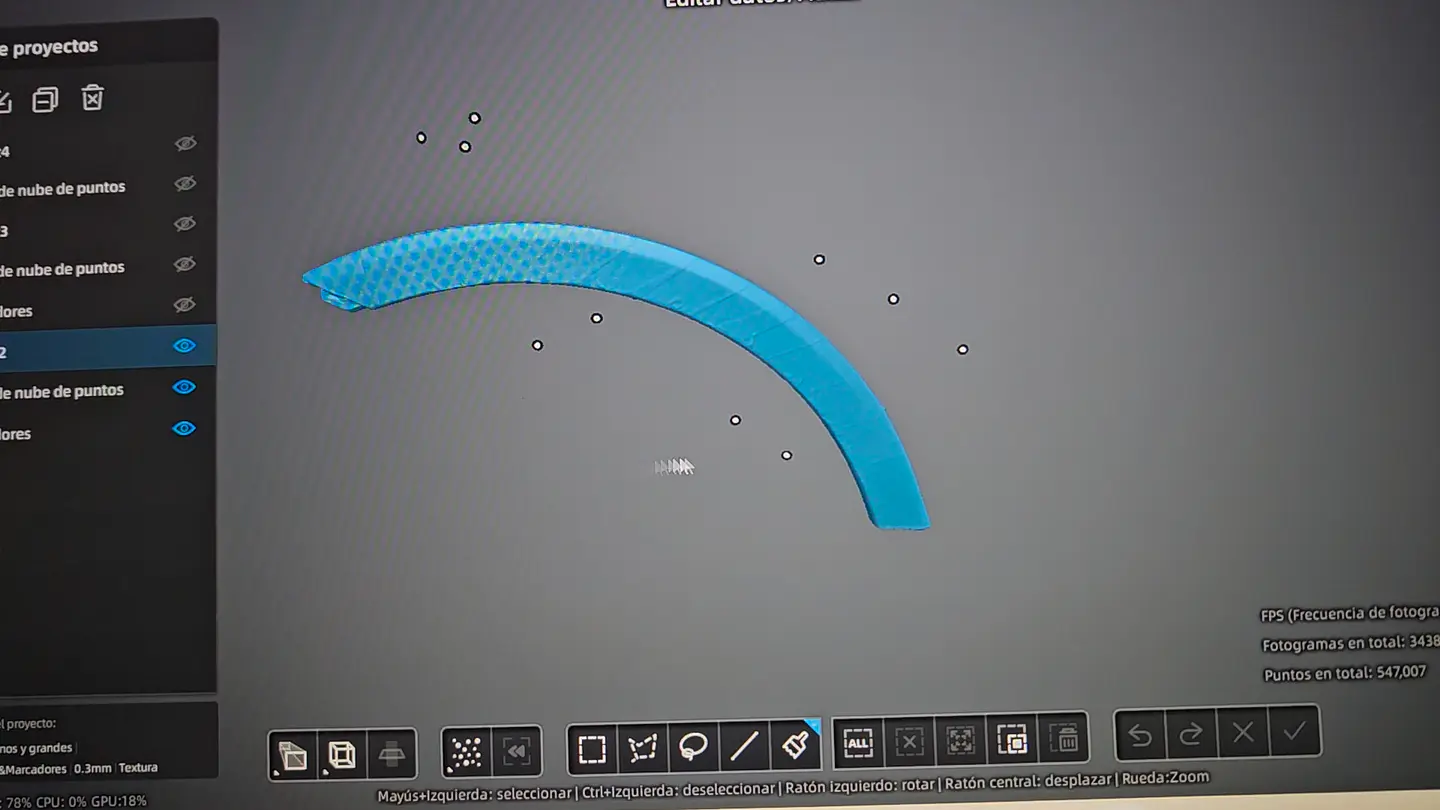Screen dimensions: 1440x810
Task: Delete selected points with trash icon
Action: point(1066,740)
